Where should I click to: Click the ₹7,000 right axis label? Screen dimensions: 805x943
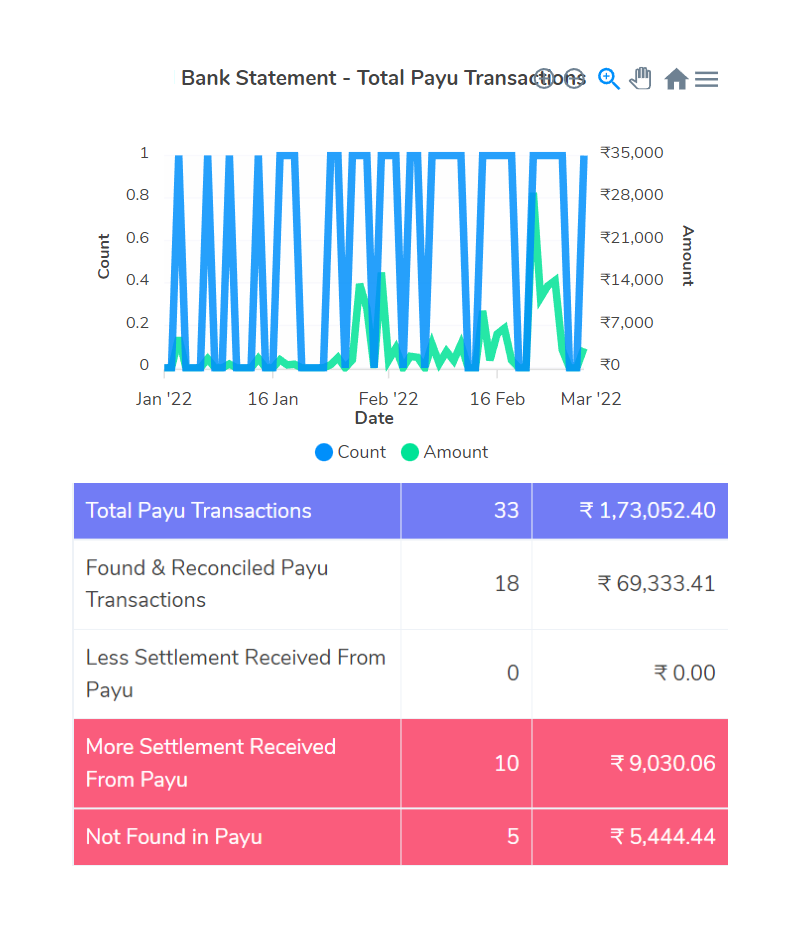point(627,322)
